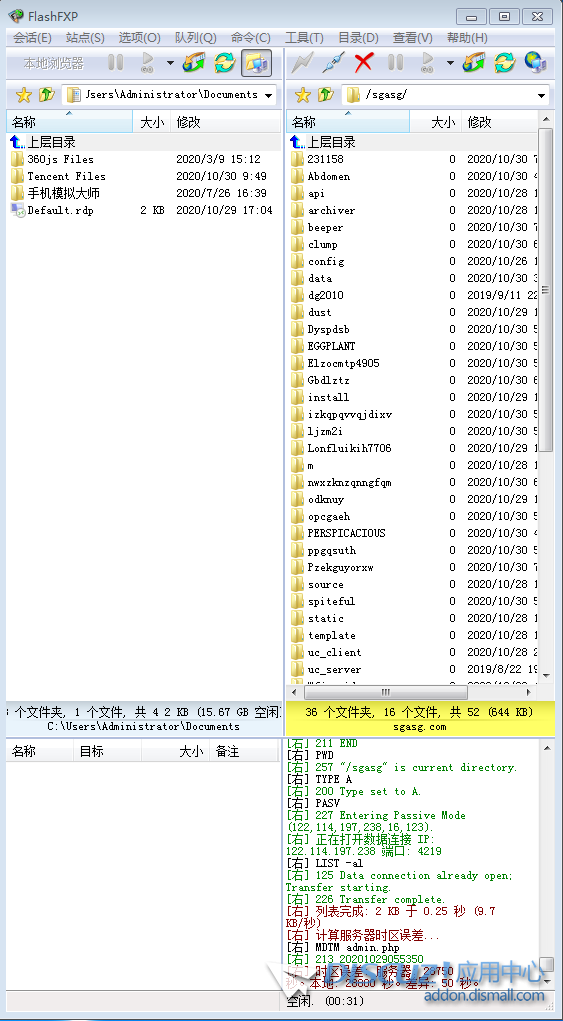The height and width of the screenshot is (1021, 563).
Task: Click the lightning quick connect icon
Action: pyautogui.click(x=302, y=63)
